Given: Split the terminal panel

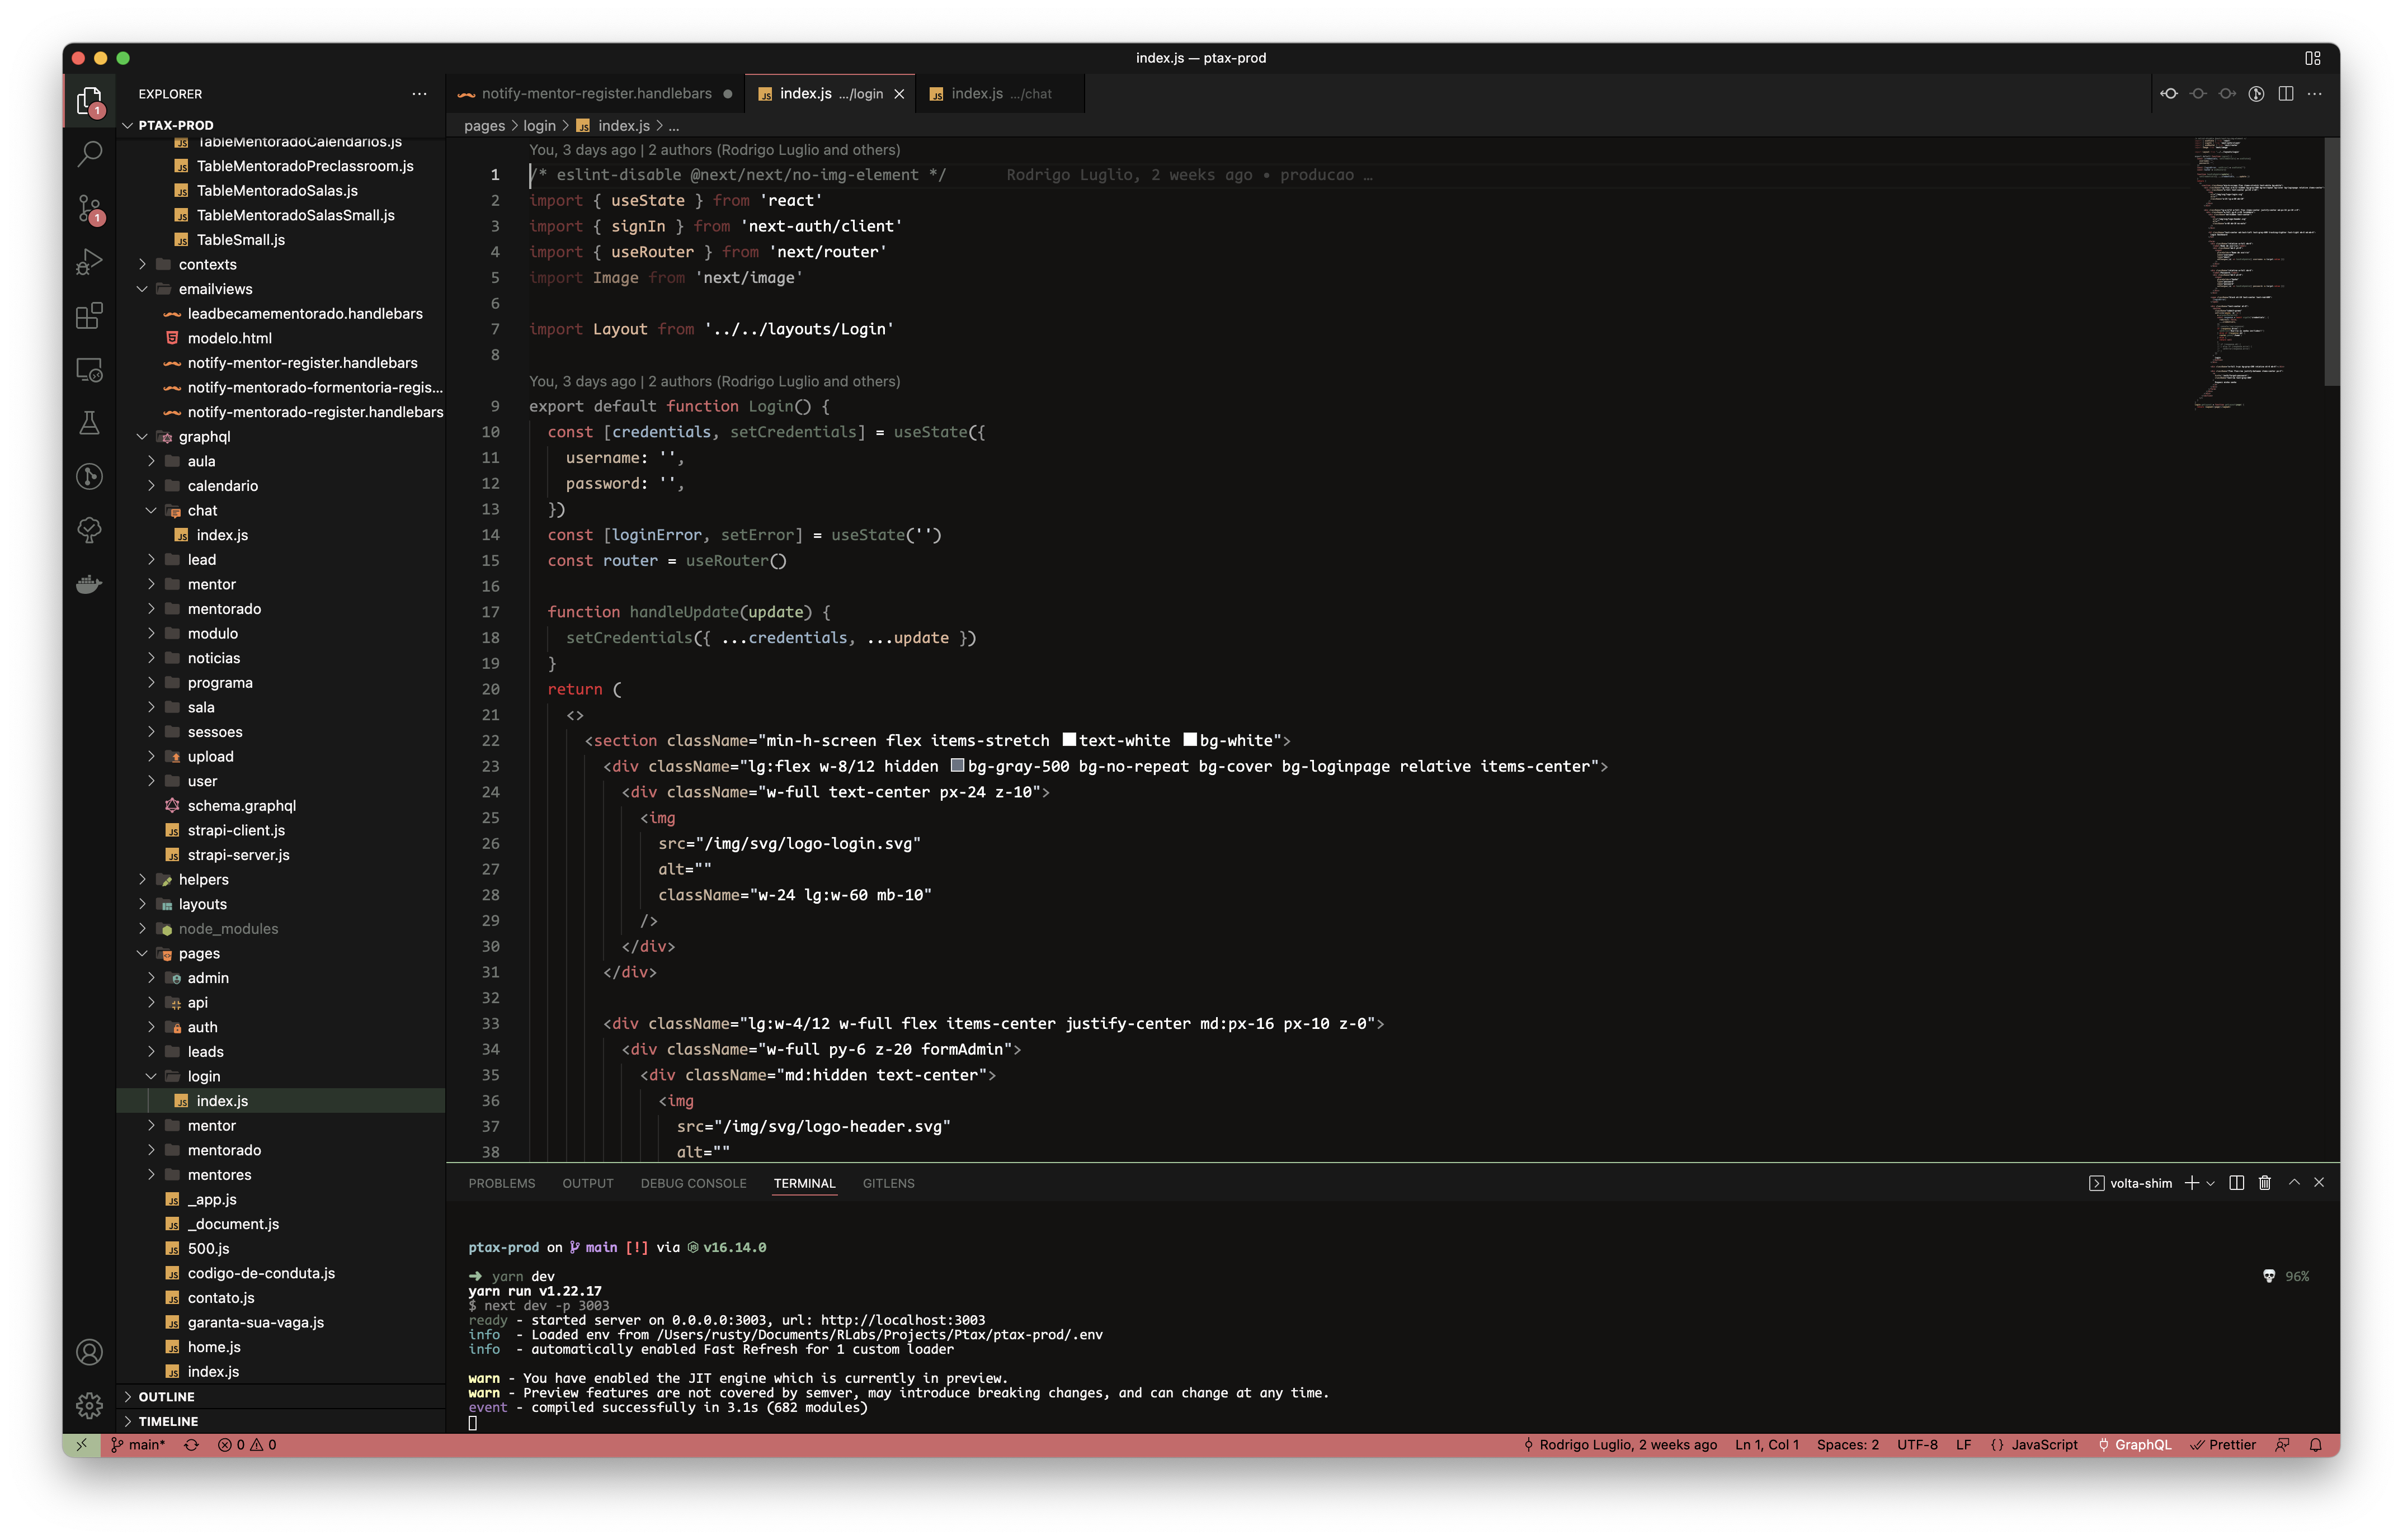Looking at the screenshot, I should pyautogui.click(x=2237, y=1183).
